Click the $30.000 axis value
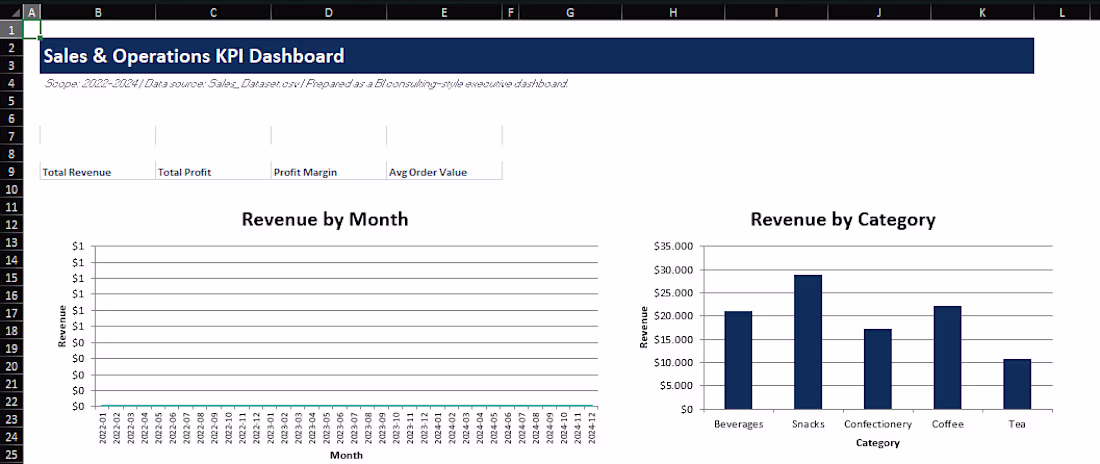This screenshot has height=464, width=1100. (x=673, y=270)
